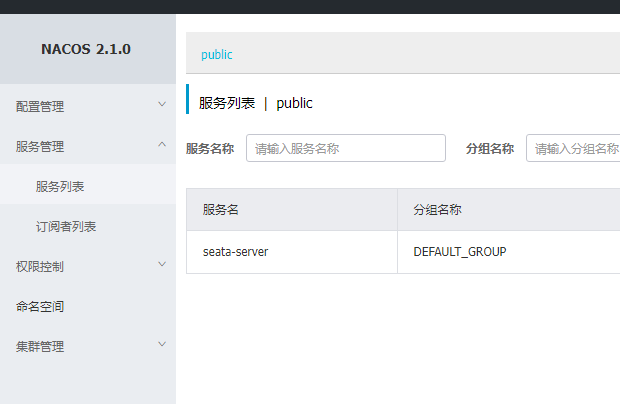Expand the 配置管理 chevron arrow
Screen dimensions: 620x404
(x=162, y=104)
